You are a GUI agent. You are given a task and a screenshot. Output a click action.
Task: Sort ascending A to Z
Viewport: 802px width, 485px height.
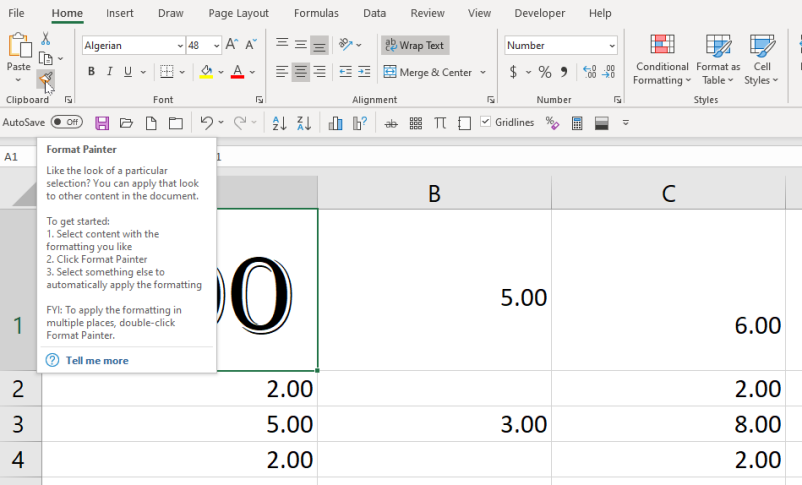point(279,123)
